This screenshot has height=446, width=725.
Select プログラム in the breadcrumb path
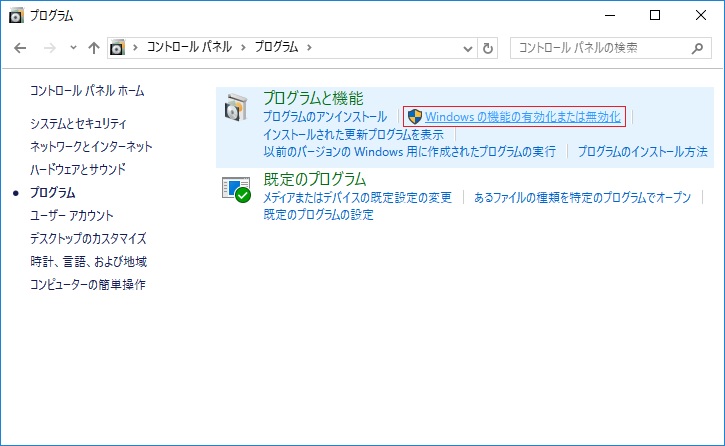click(276, 47)
